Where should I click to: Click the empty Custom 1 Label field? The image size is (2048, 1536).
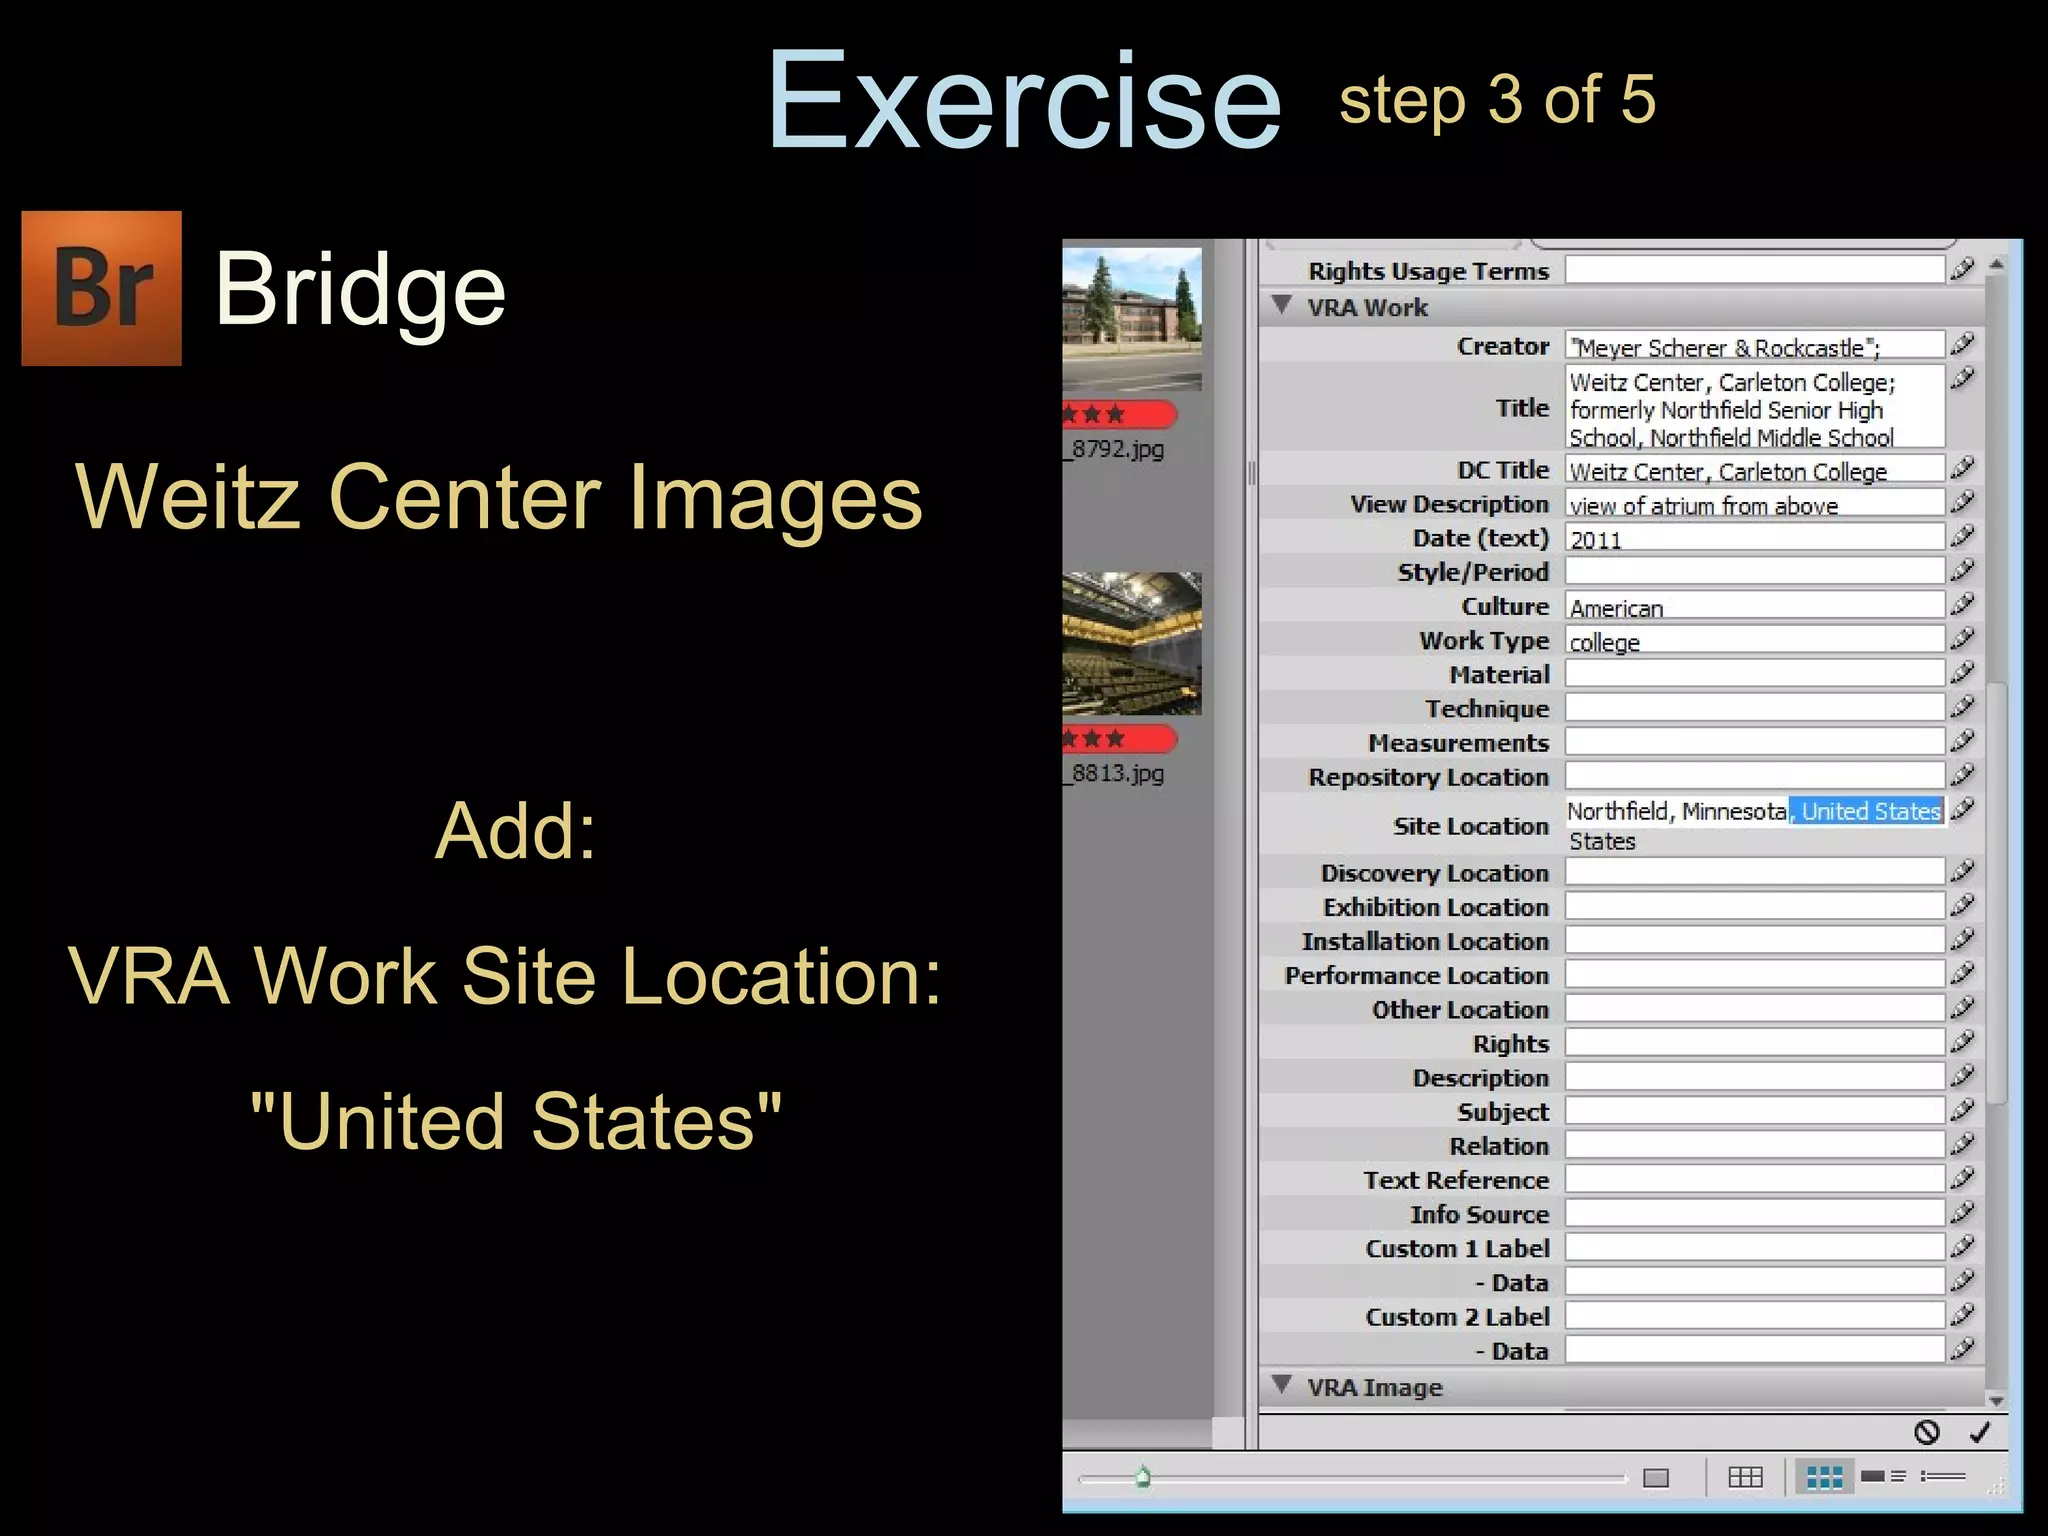pyautogui.click(x=1755, y=1248)
